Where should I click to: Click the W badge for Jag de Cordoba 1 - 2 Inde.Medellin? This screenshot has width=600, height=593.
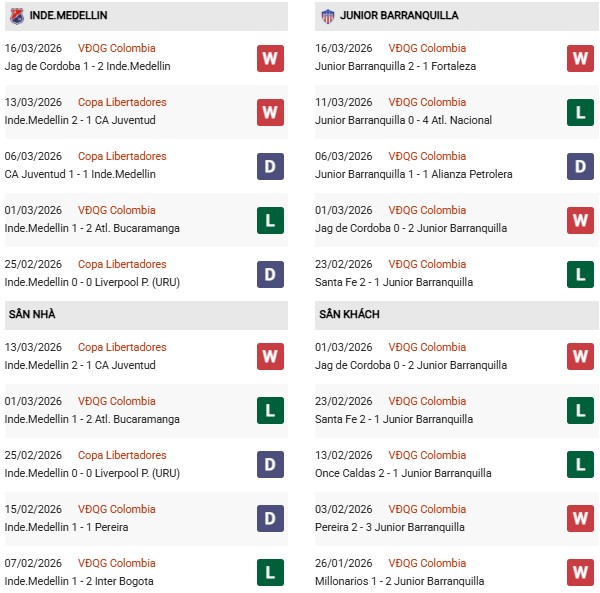click(x=270, y=58)
